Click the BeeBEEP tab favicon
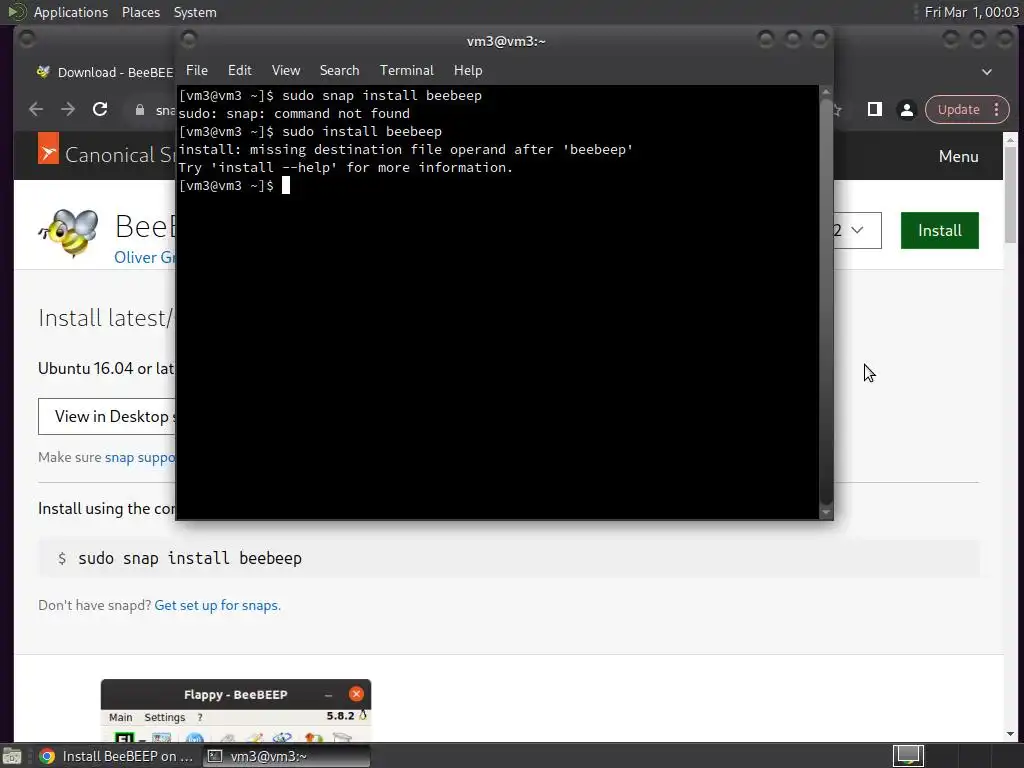 [44, 72]
